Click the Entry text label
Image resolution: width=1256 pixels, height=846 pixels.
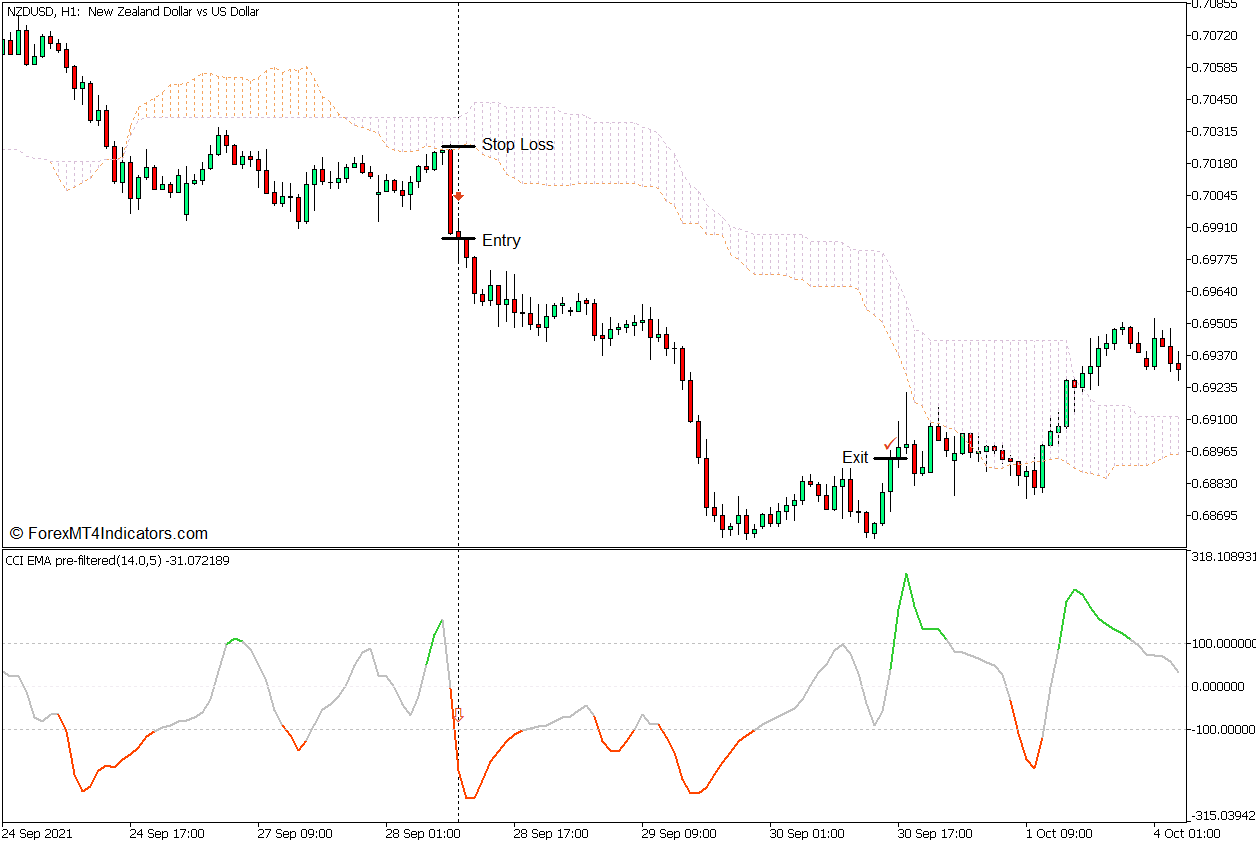point(501,241)
